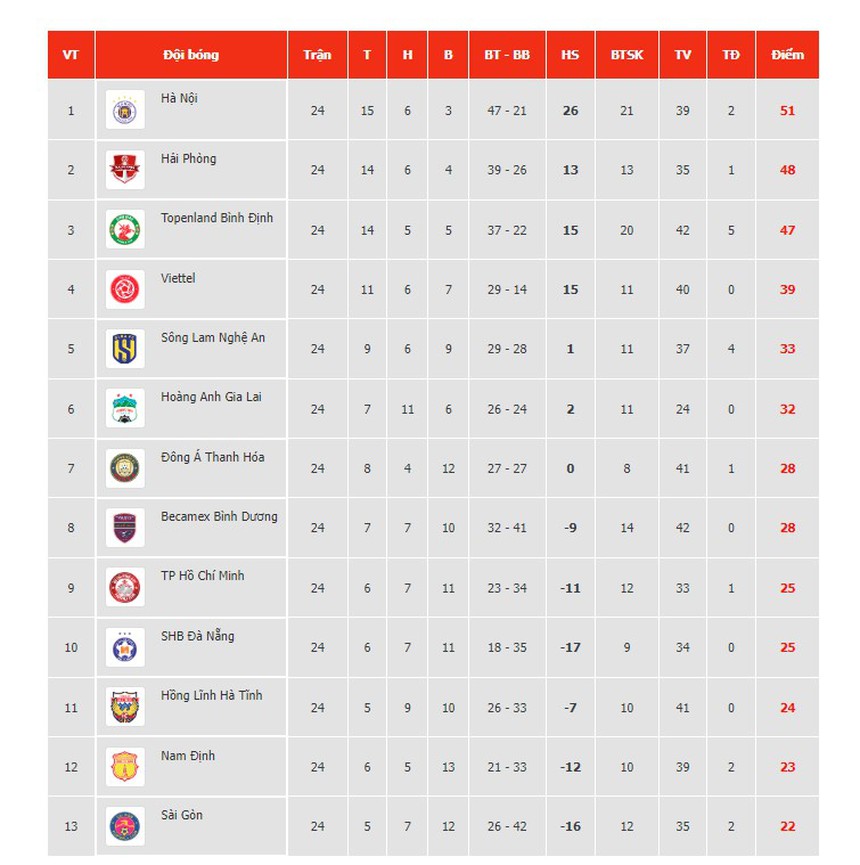The height and width of the screenshot is (865, 860).
Task: Click the Hồng Lĩnh Hà Tĩnh logo
Action: click(126, 708)
